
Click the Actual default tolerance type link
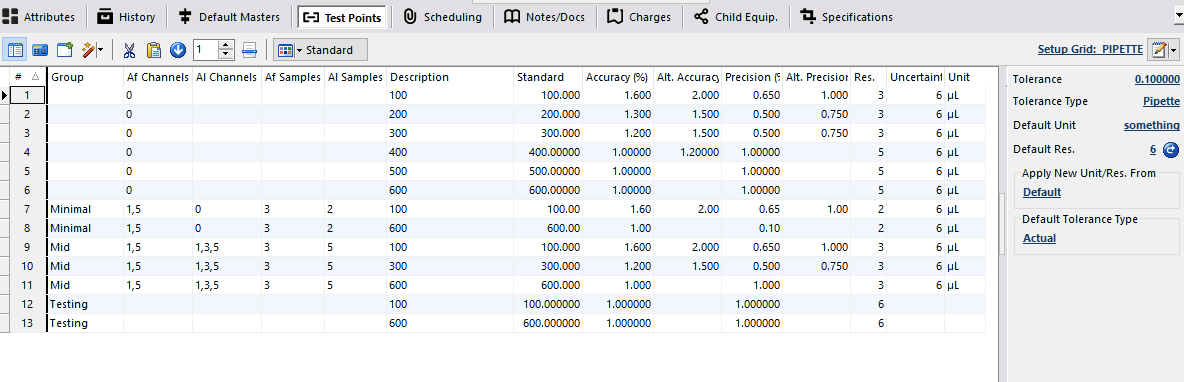coord(1040,239)
